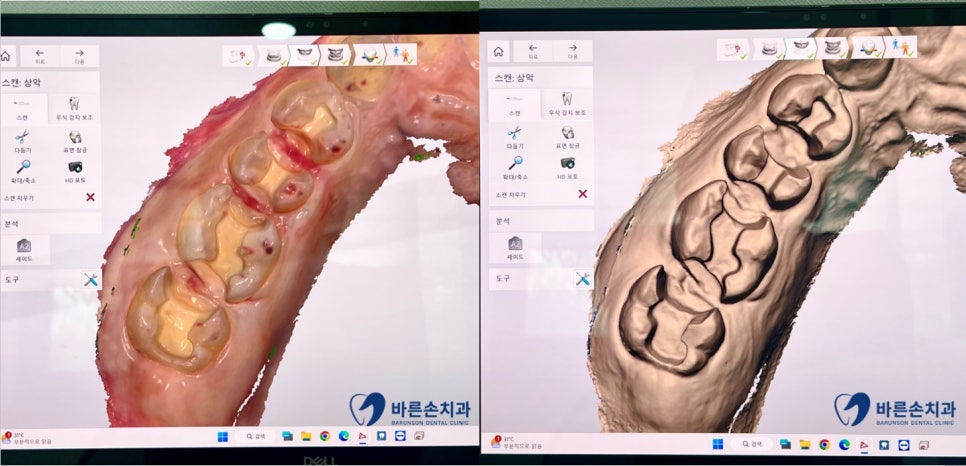
Task: Select the trim scissors tool on left screen
Action: (22, 137)
